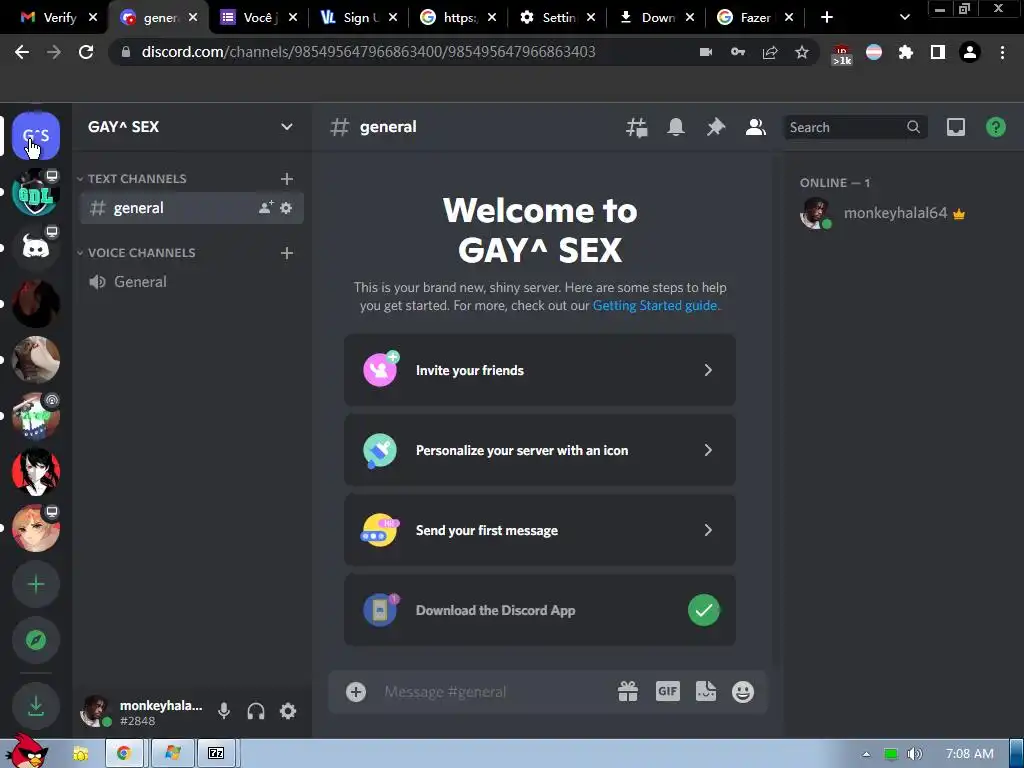1024x768 pixels.
Task: Open Send your first message card
Action: (x=539, y=530)
